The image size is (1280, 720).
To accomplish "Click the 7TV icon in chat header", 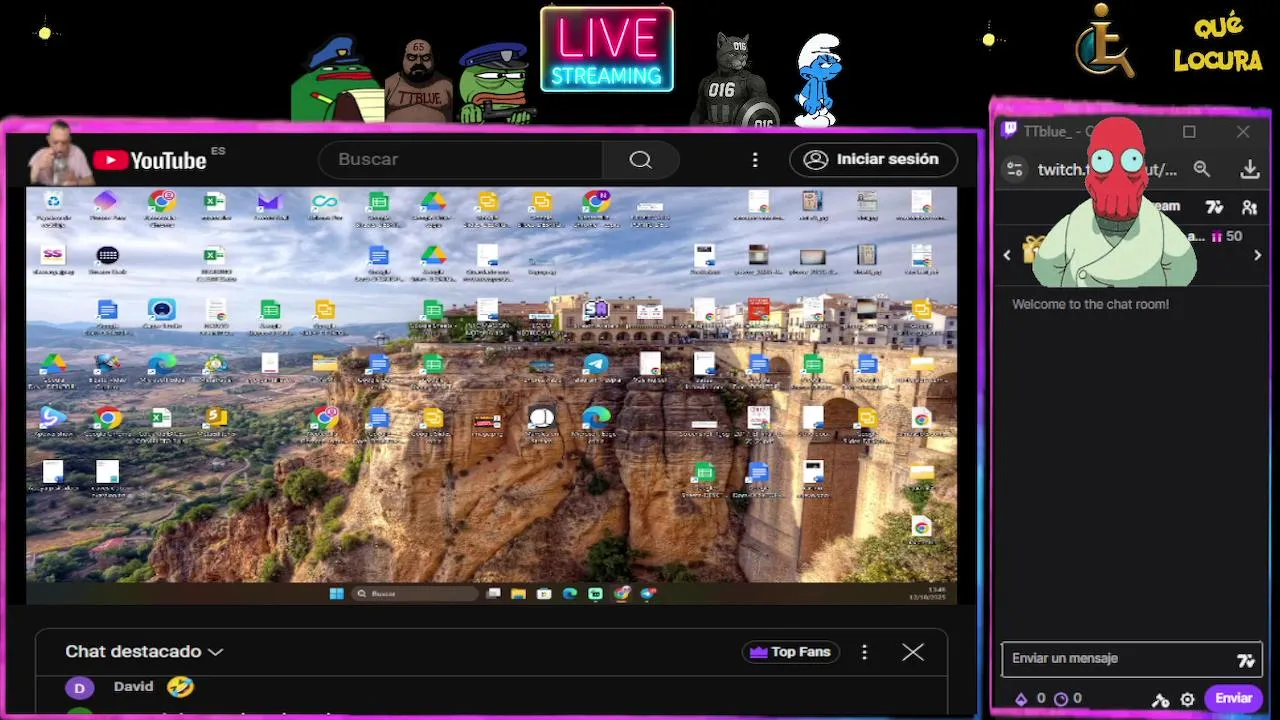I will (x=1214, y=207).
